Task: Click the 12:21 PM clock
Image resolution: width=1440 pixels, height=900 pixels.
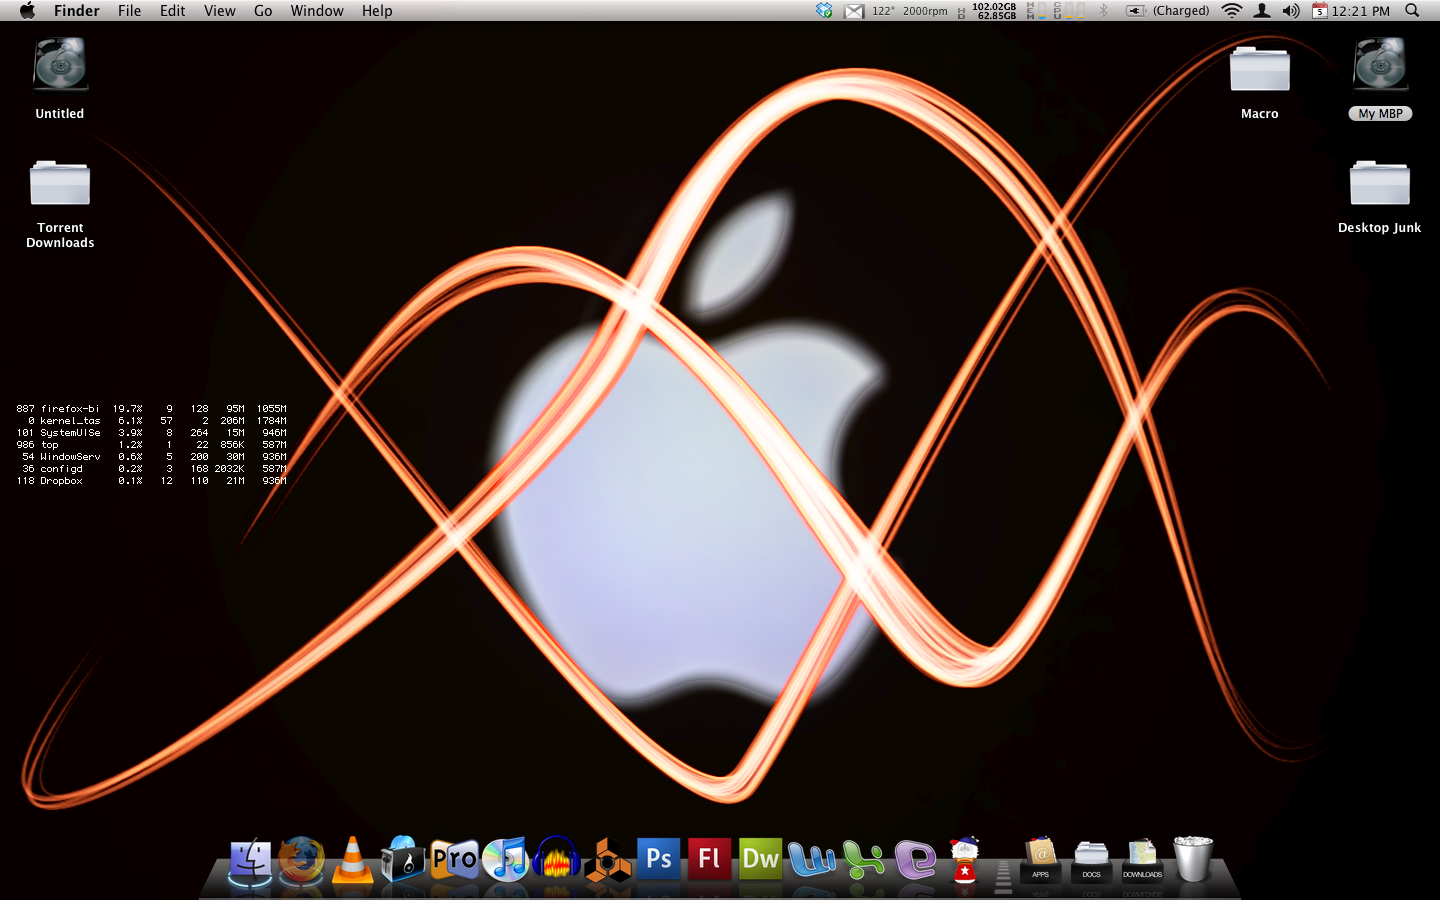Action: coord(1361,11)
